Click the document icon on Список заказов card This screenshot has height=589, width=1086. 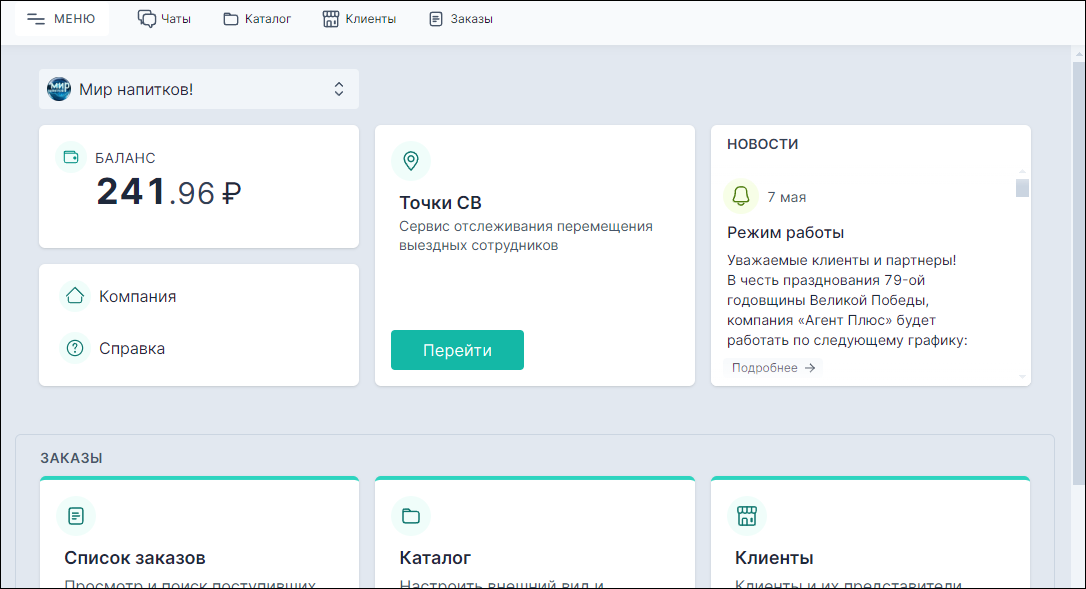(x=76, y=516)
